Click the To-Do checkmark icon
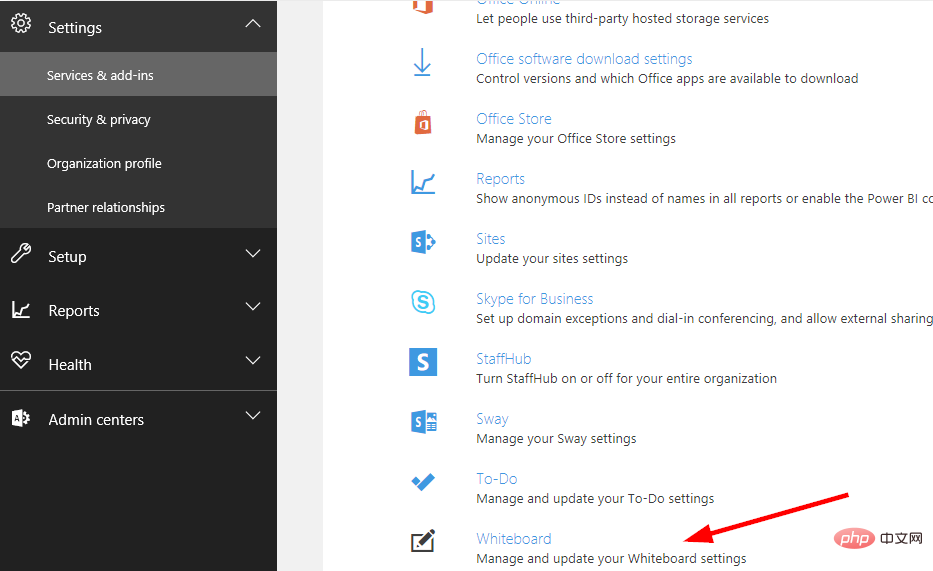The height and width of the screenshot is (571, 933). 423,482
